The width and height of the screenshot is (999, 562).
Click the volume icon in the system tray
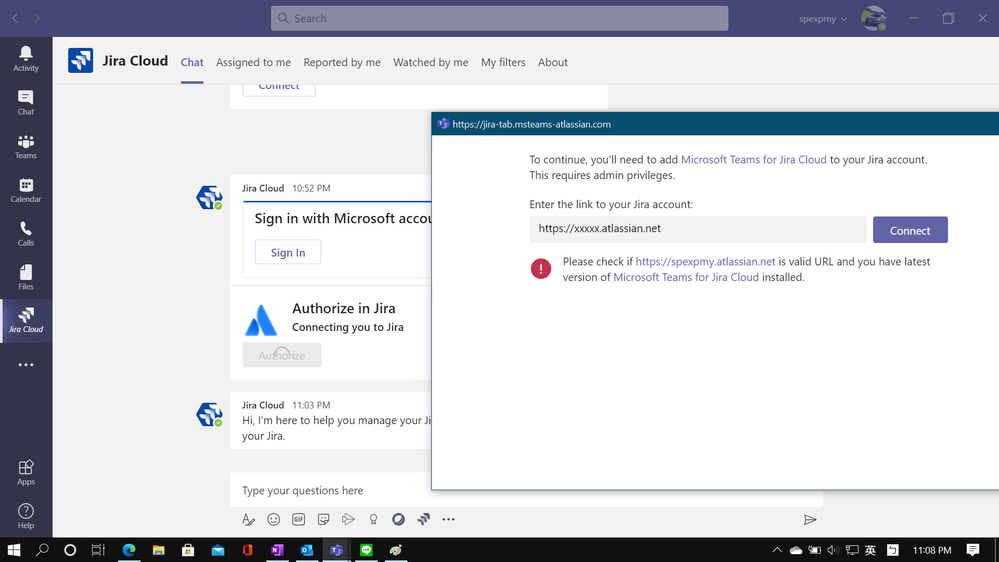tap(833, 550)
